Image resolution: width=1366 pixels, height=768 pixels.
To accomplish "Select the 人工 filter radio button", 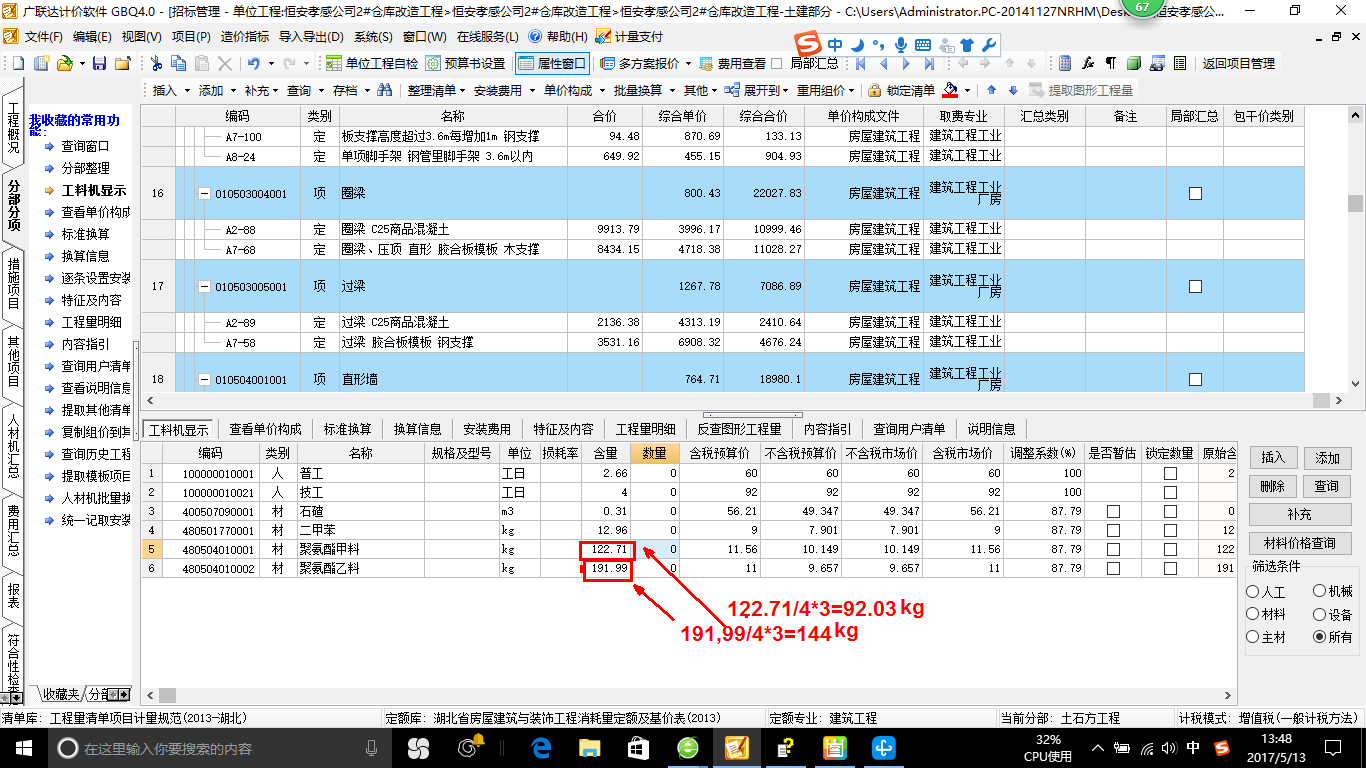I will (x=1253, y=591).
